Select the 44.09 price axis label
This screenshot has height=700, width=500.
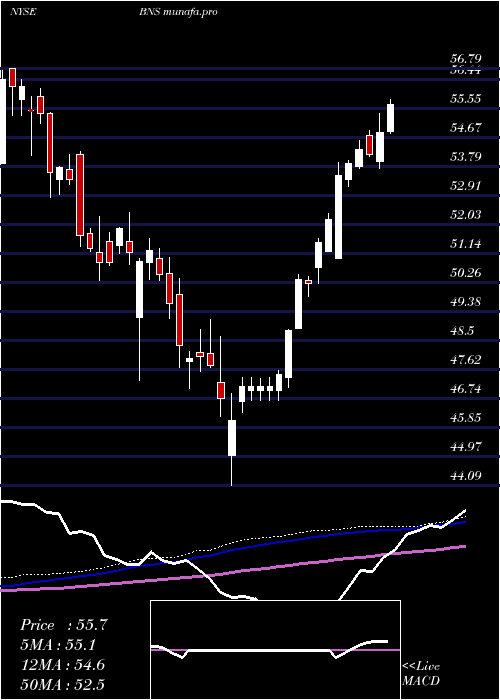[466, 476]
